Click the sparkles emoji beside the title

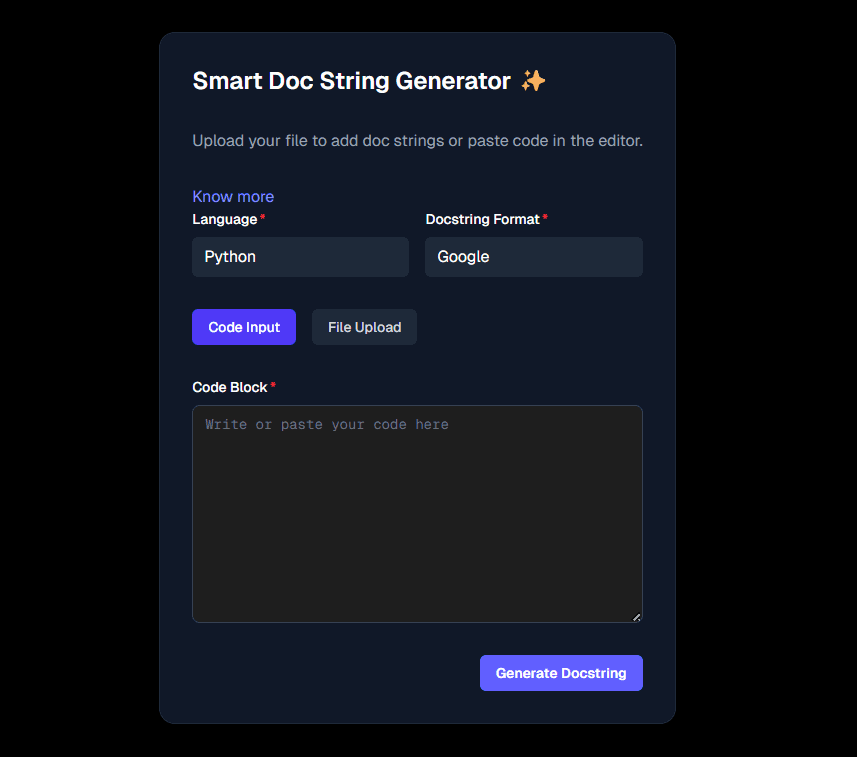(534, 81)
